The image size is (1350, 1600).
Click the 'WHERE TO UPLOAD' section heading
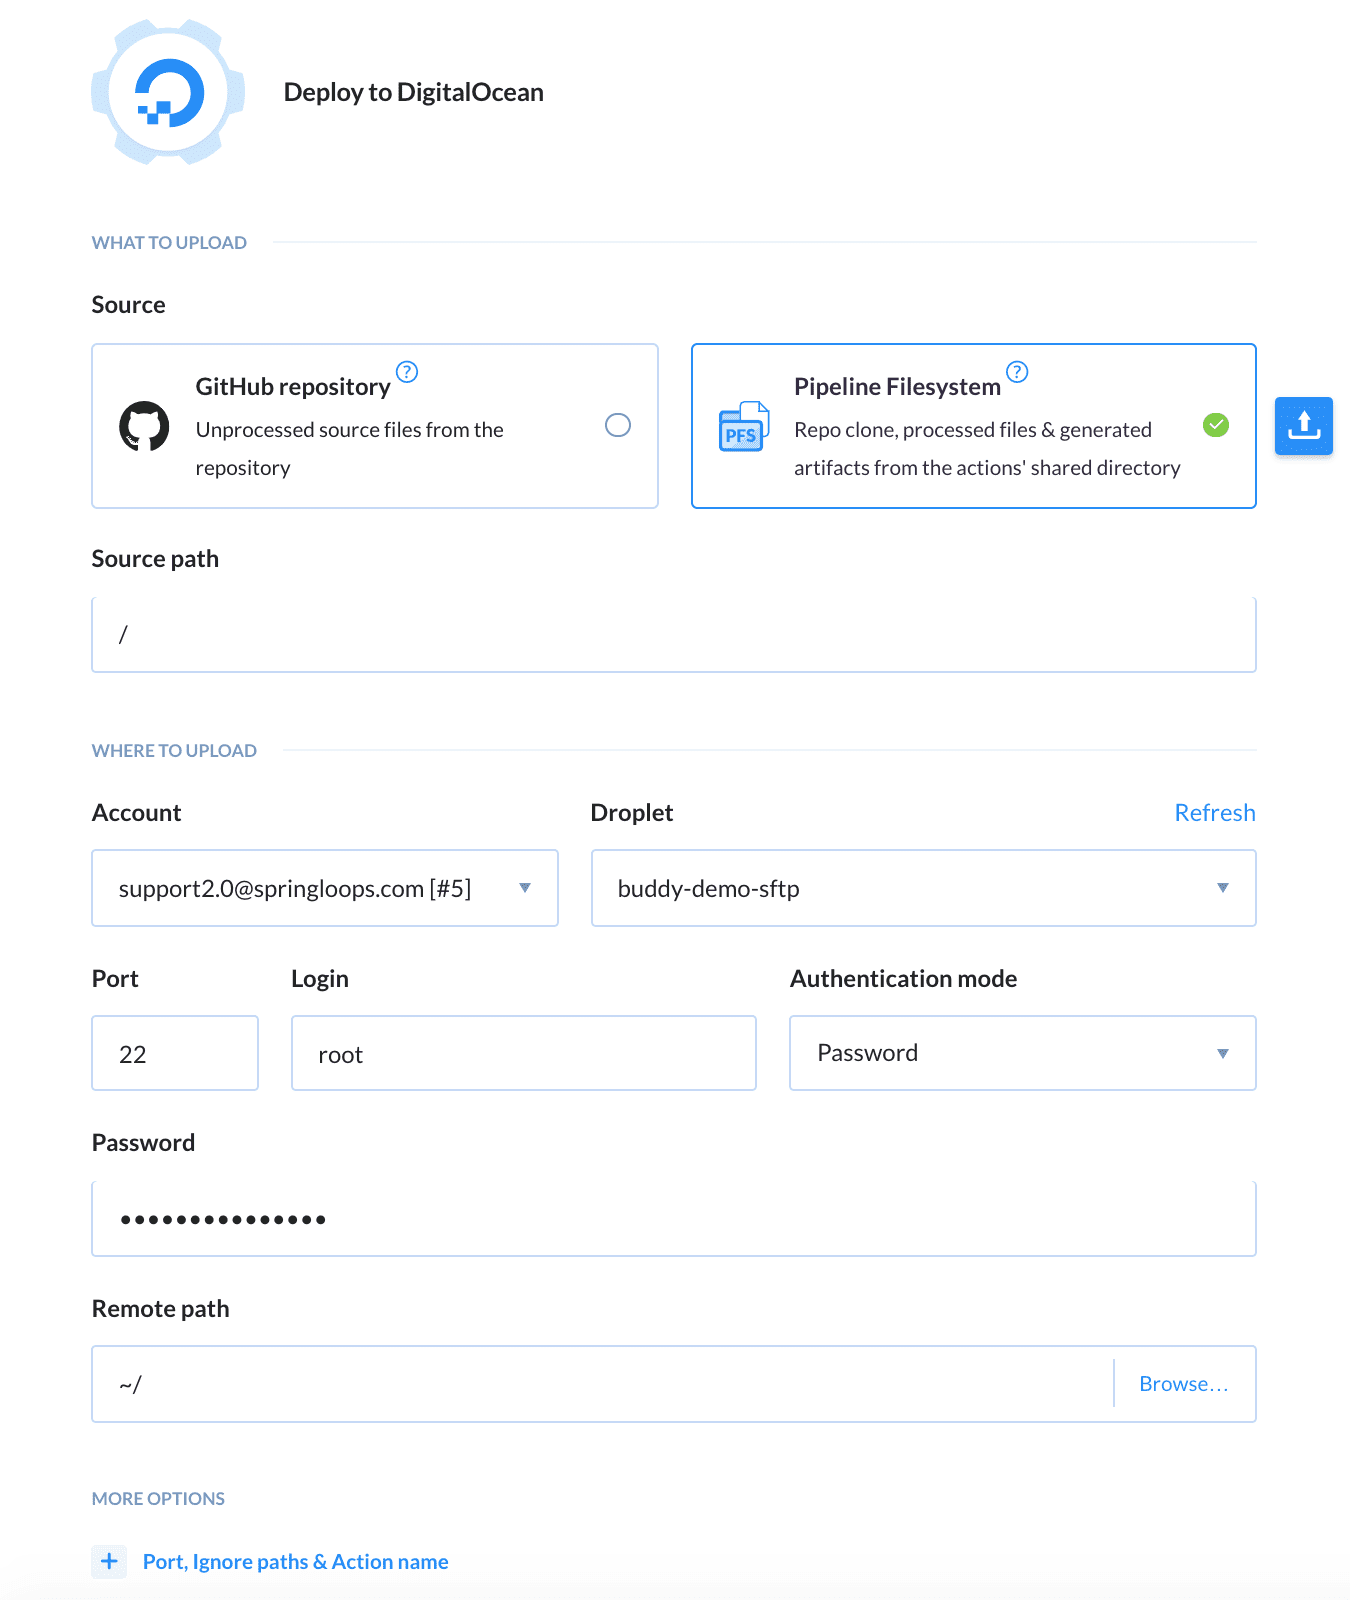point(174,750)
